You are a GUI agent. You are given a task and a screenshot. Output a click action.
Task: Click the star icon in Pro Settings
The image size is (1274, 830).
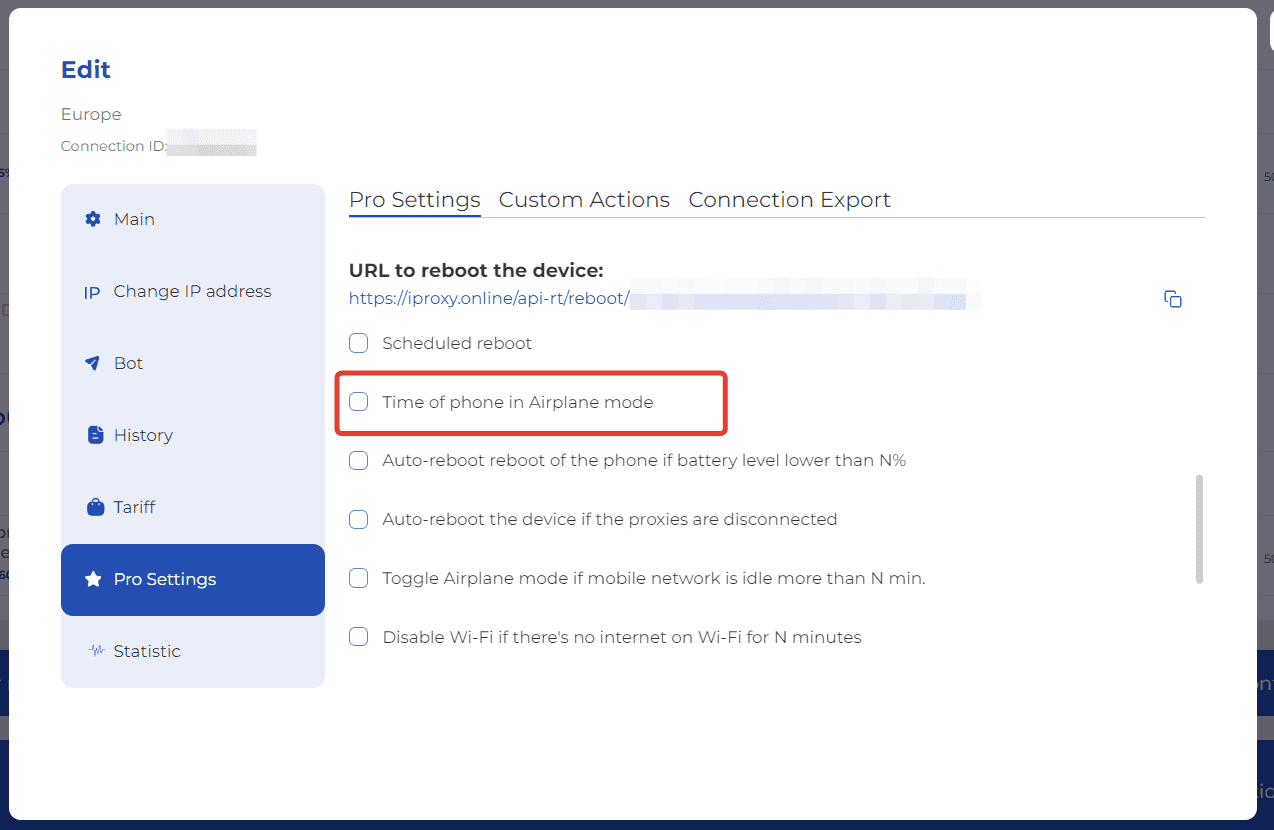(93, 579)
